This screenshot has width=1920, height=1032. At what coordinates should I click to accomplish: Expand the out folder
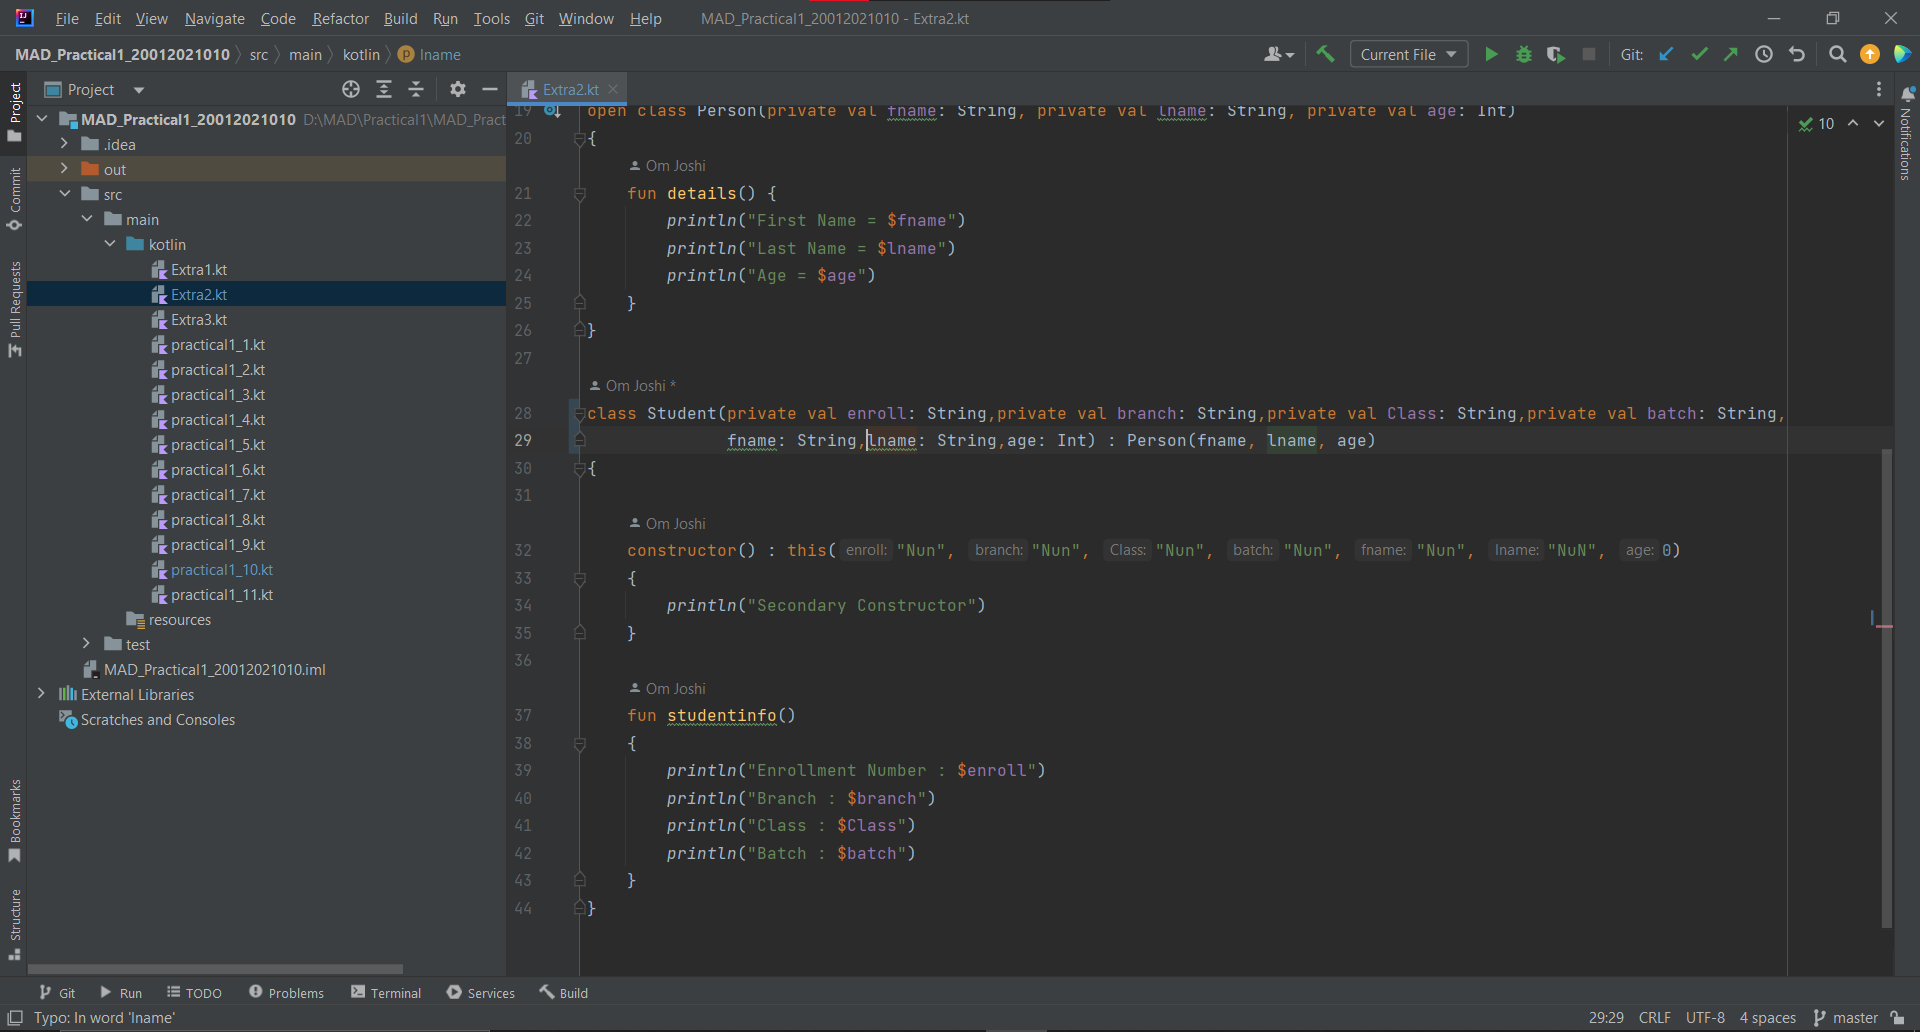pyautogui.click(x=64, y=169)
